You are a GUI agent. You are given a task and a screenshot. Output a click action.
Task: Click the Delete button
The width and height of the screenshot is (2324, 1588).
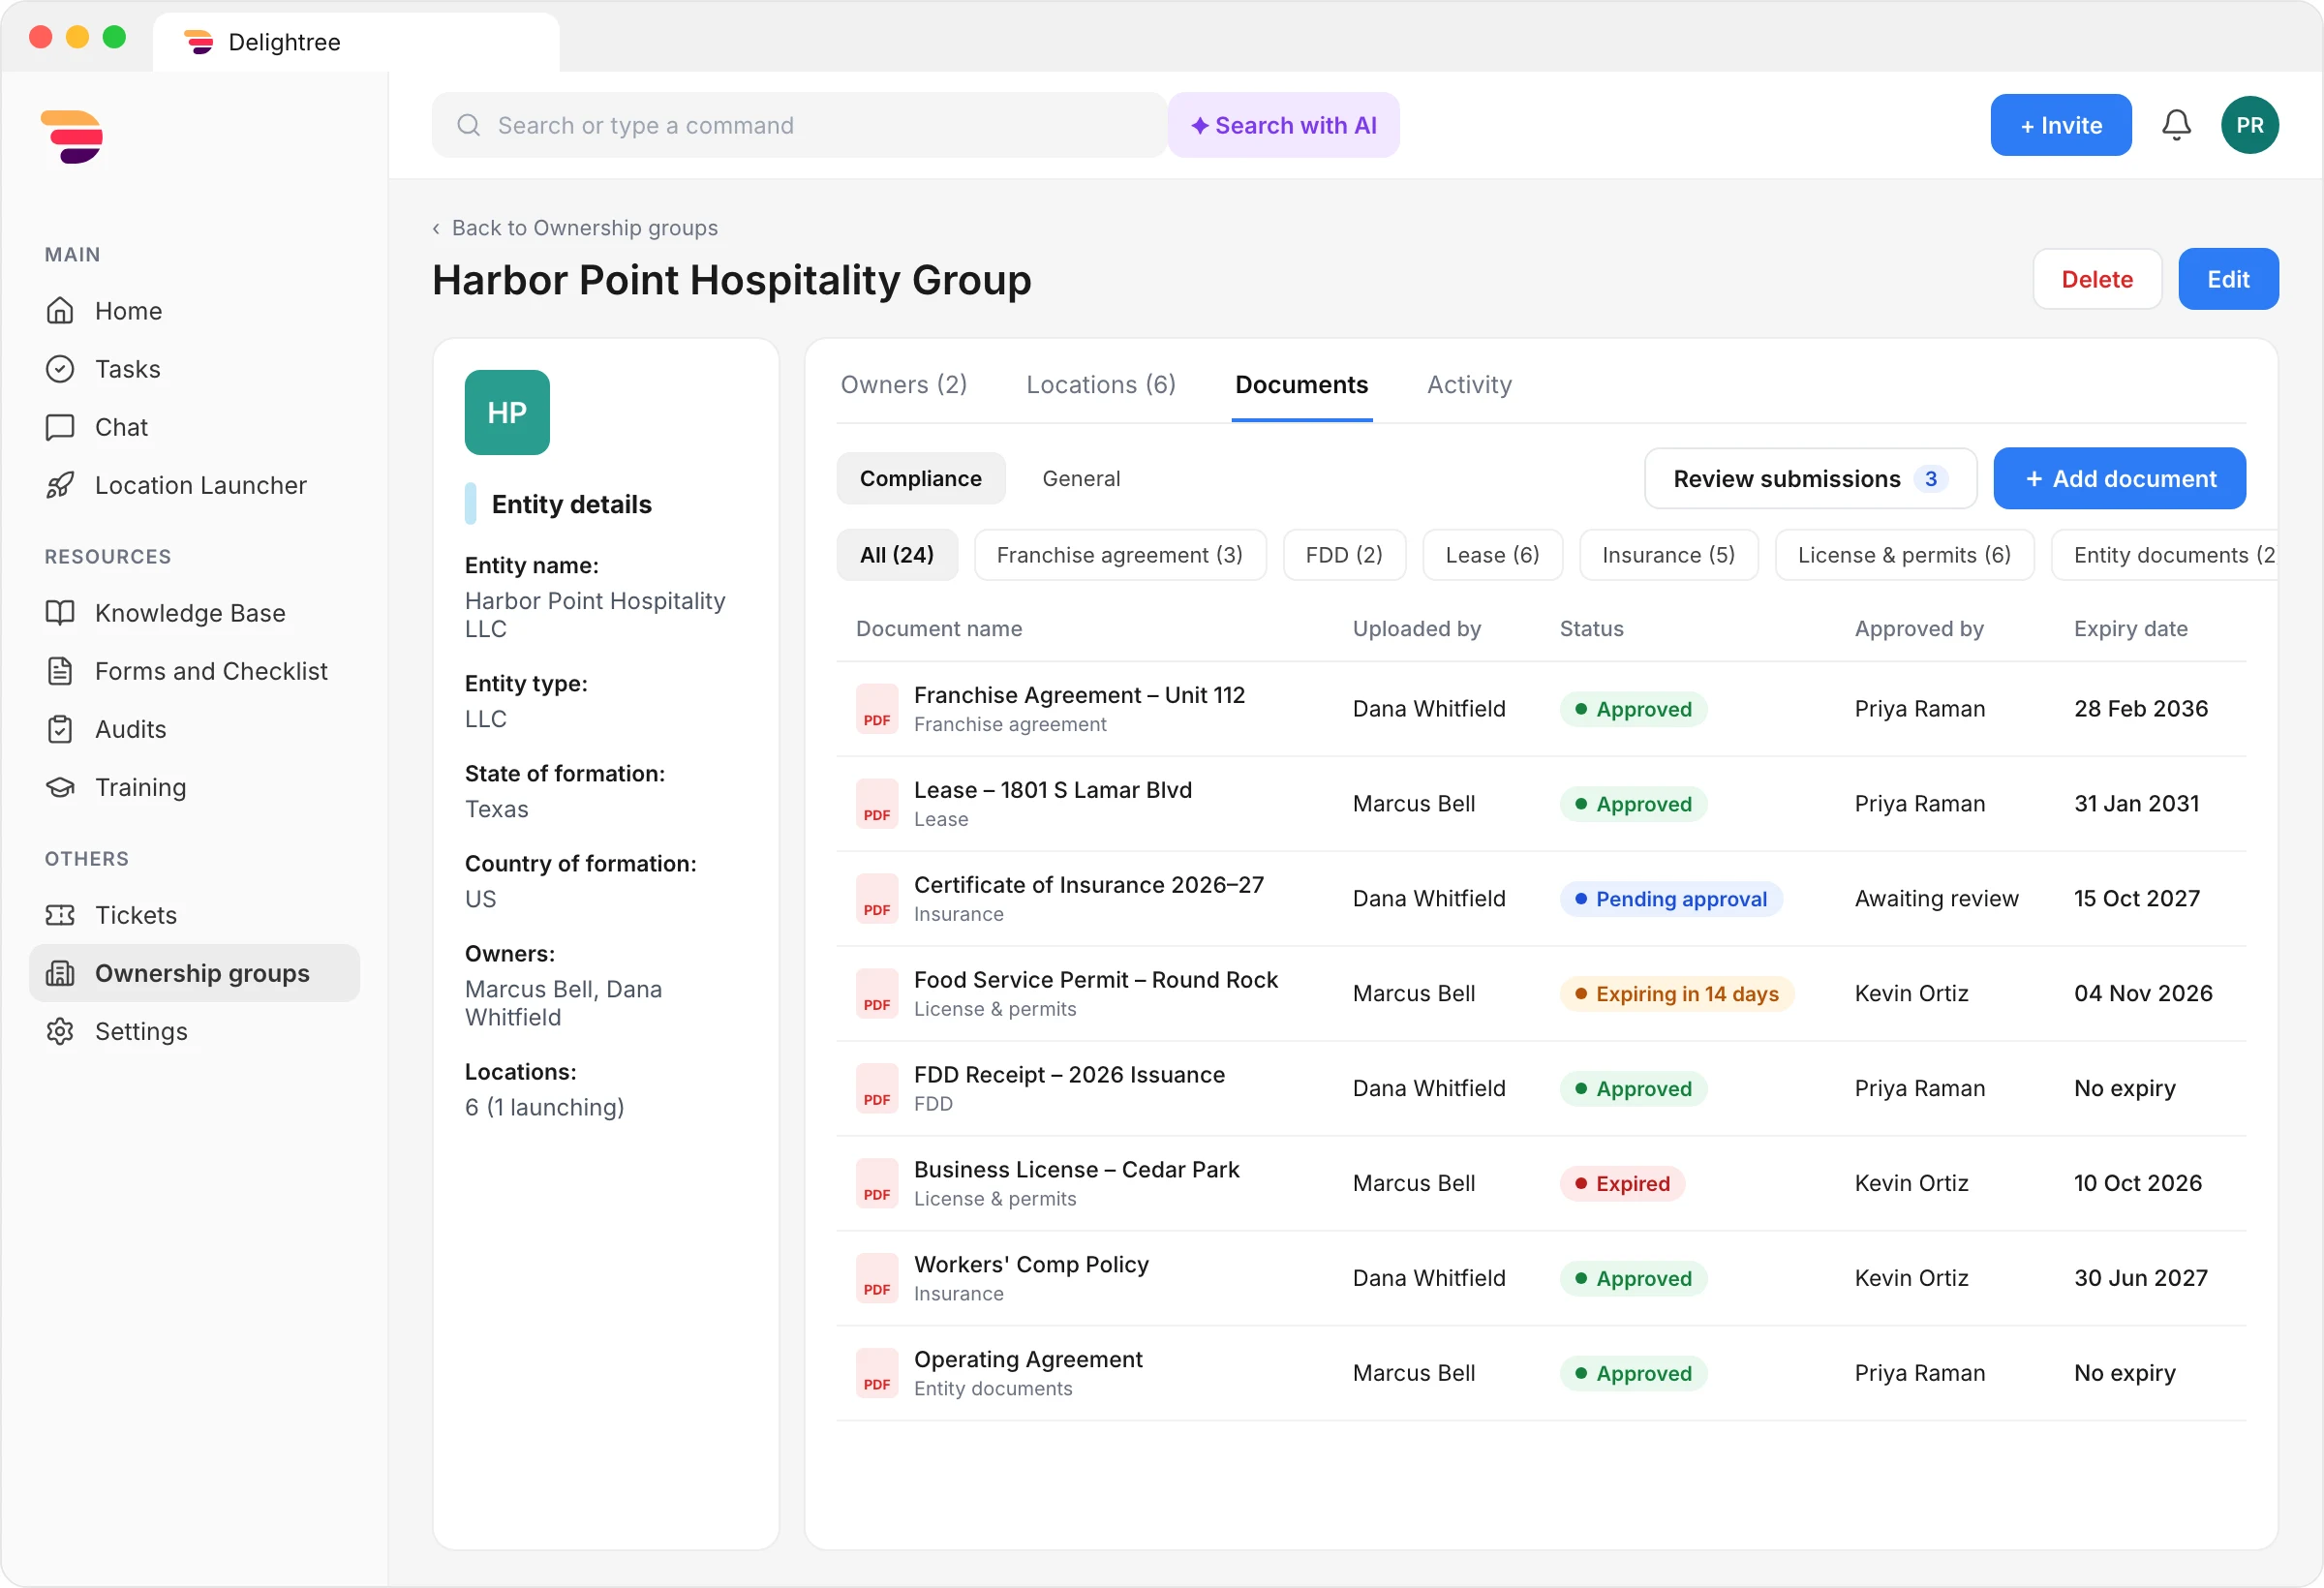point(2097,279)
